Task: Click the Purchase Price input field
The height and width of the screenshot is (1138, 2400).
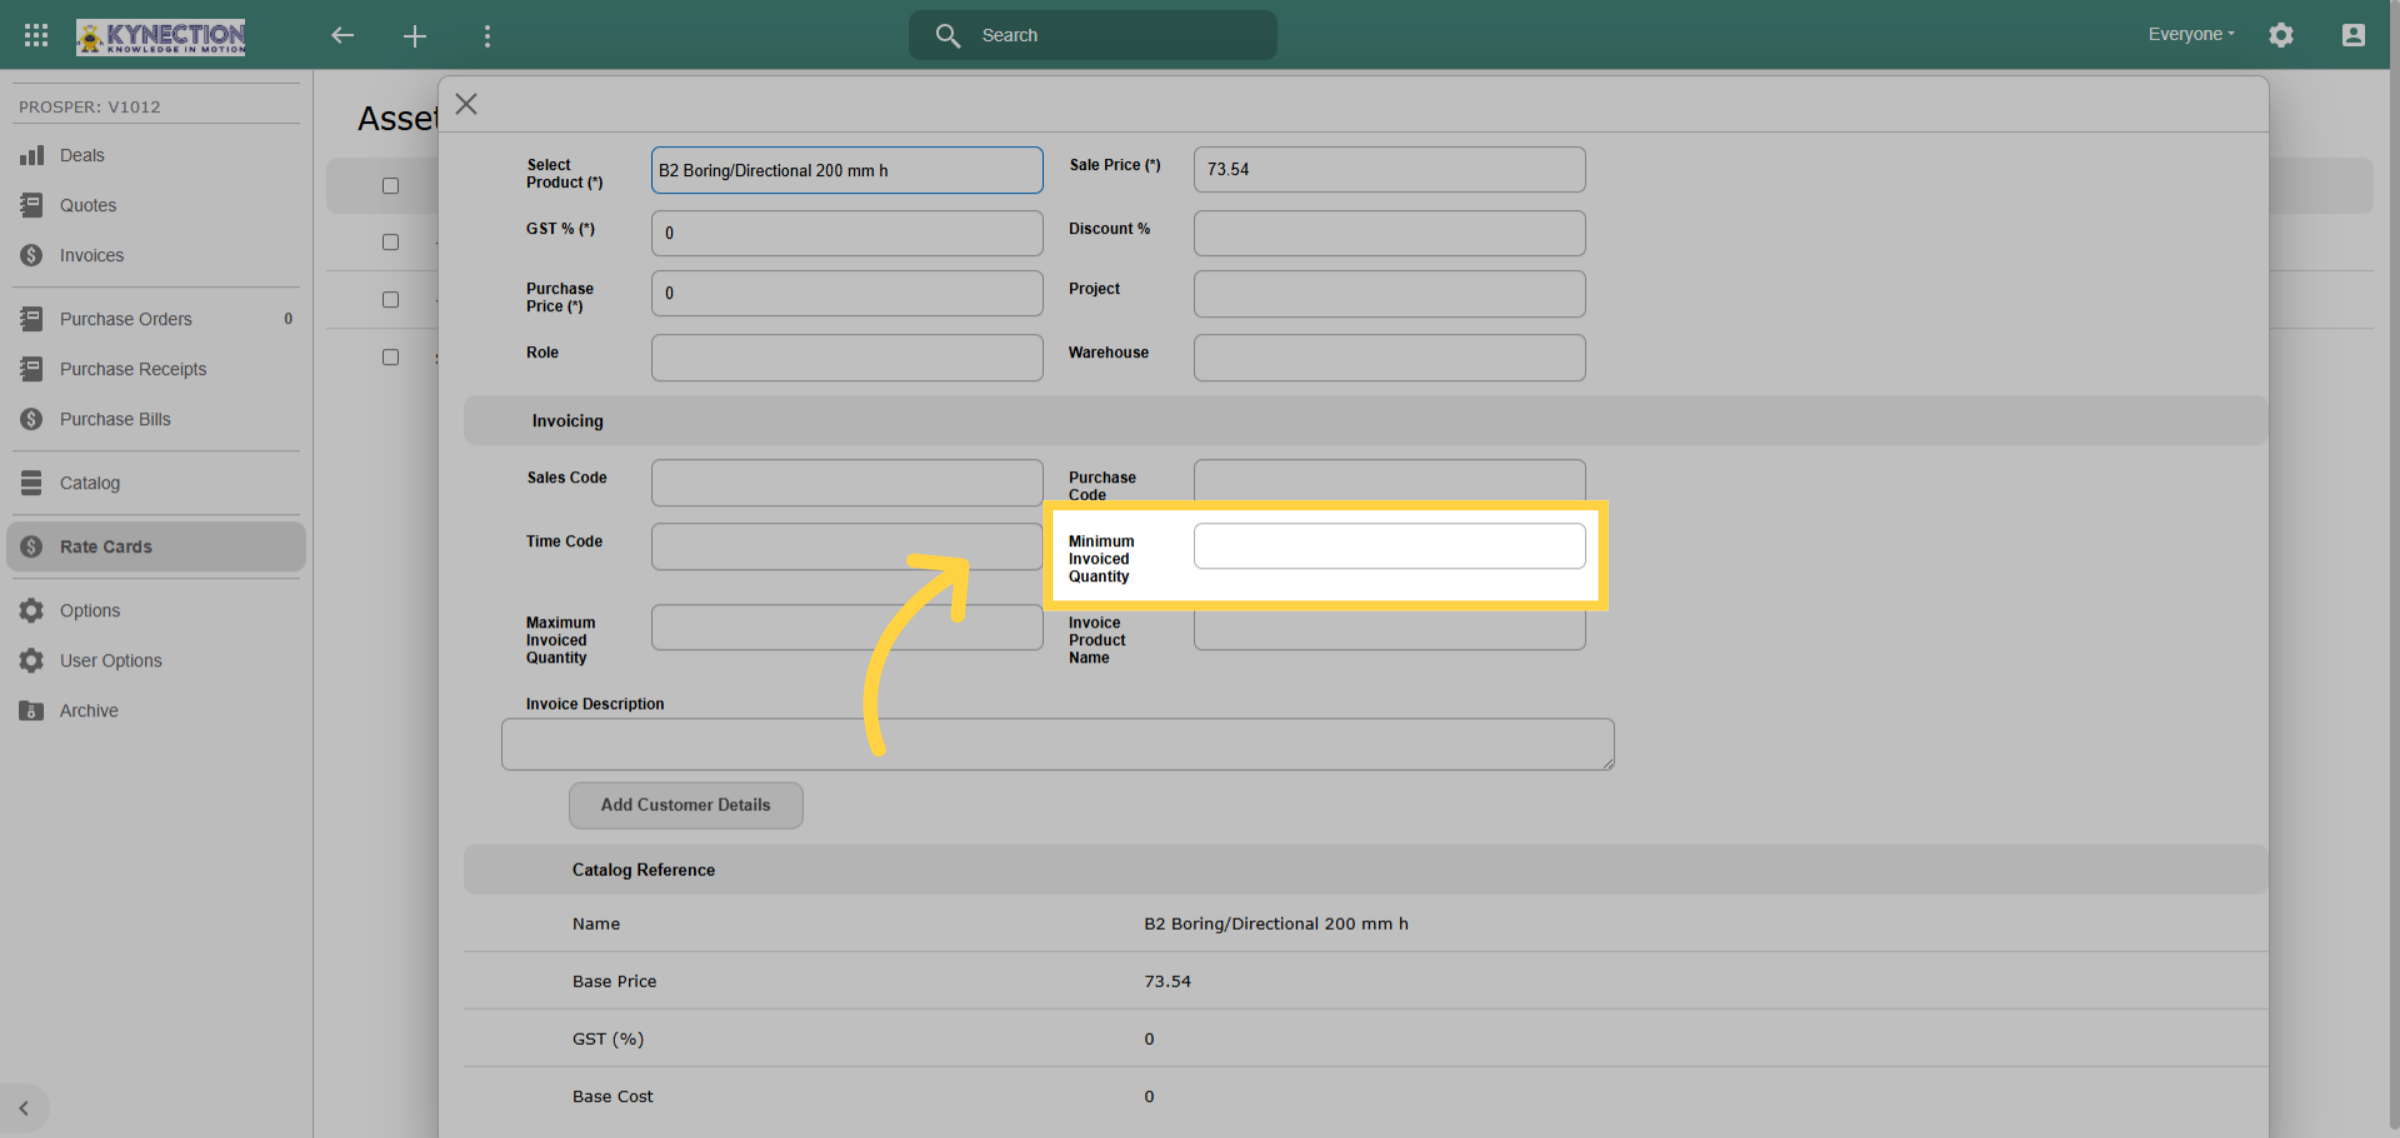Action: (847, 293)
